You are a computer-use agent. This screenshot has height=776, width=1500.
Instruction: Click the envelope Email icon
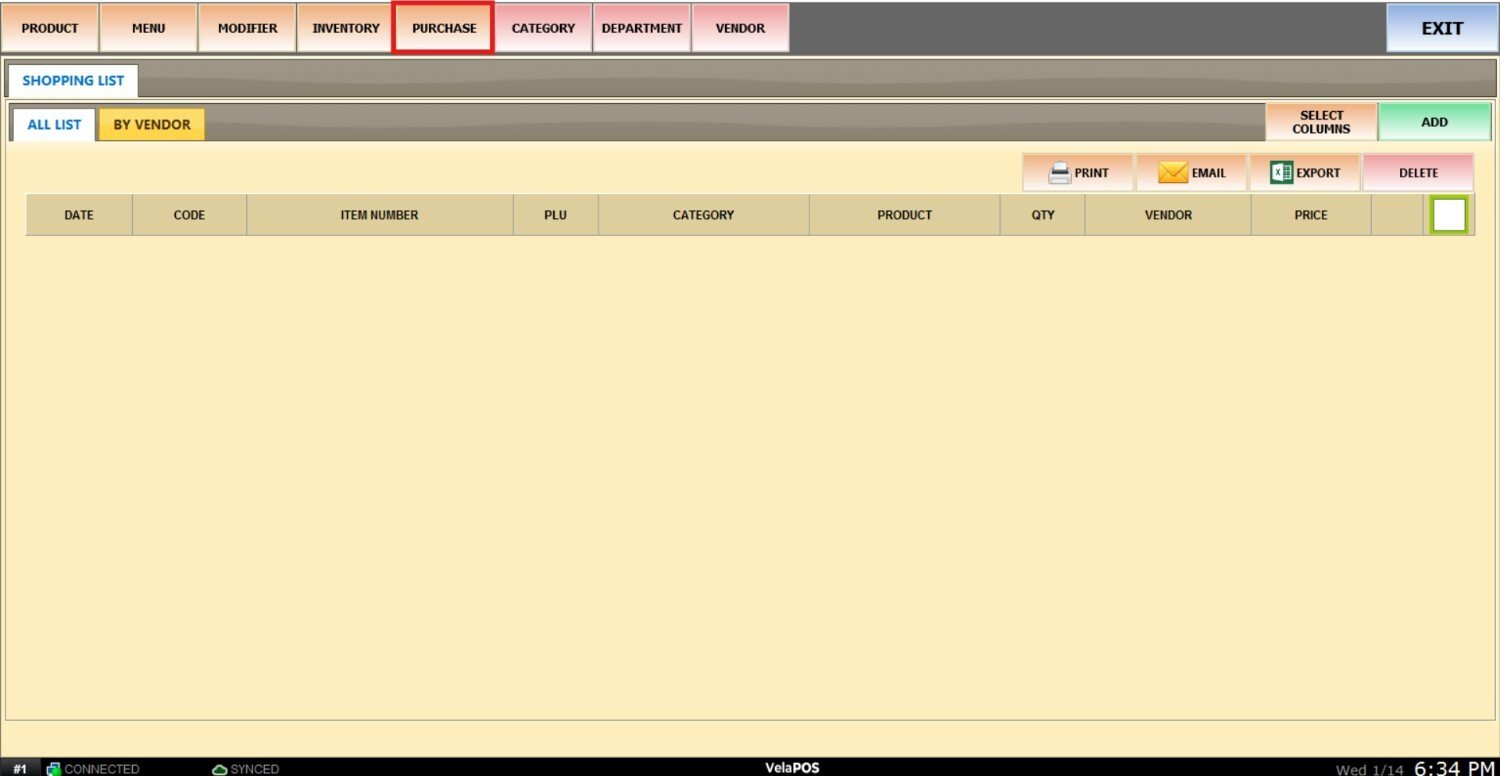coord(1172,173)
